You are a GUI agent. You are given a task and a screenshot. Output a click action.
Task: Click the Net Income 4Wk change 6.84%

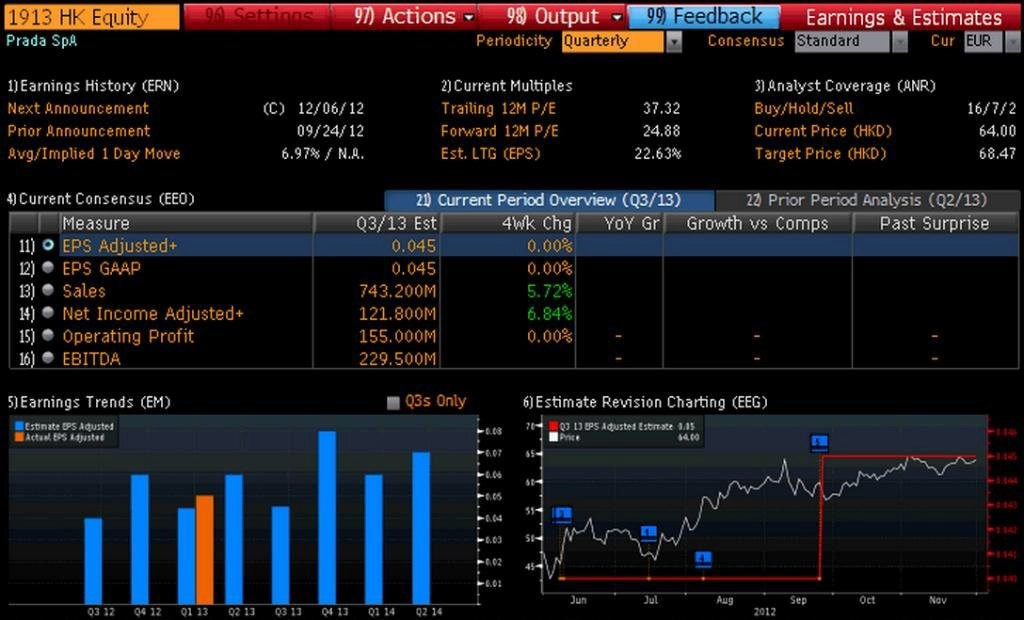pyautogui.click(x=549, y=314)
